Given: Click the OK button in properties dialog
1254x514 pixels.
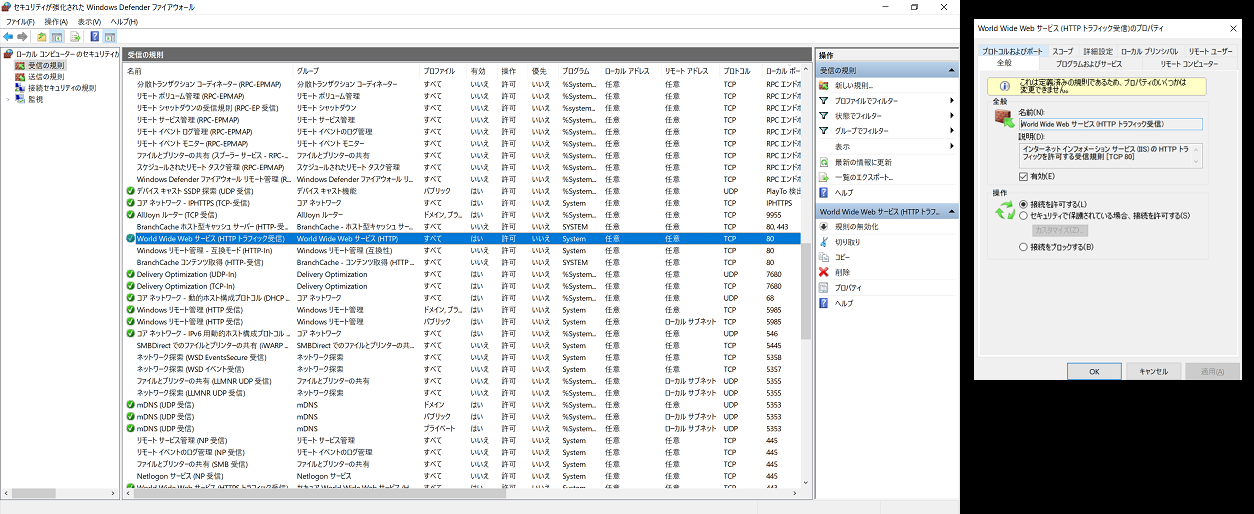Looking at the screenshot, I should (x=1094, y=371).
